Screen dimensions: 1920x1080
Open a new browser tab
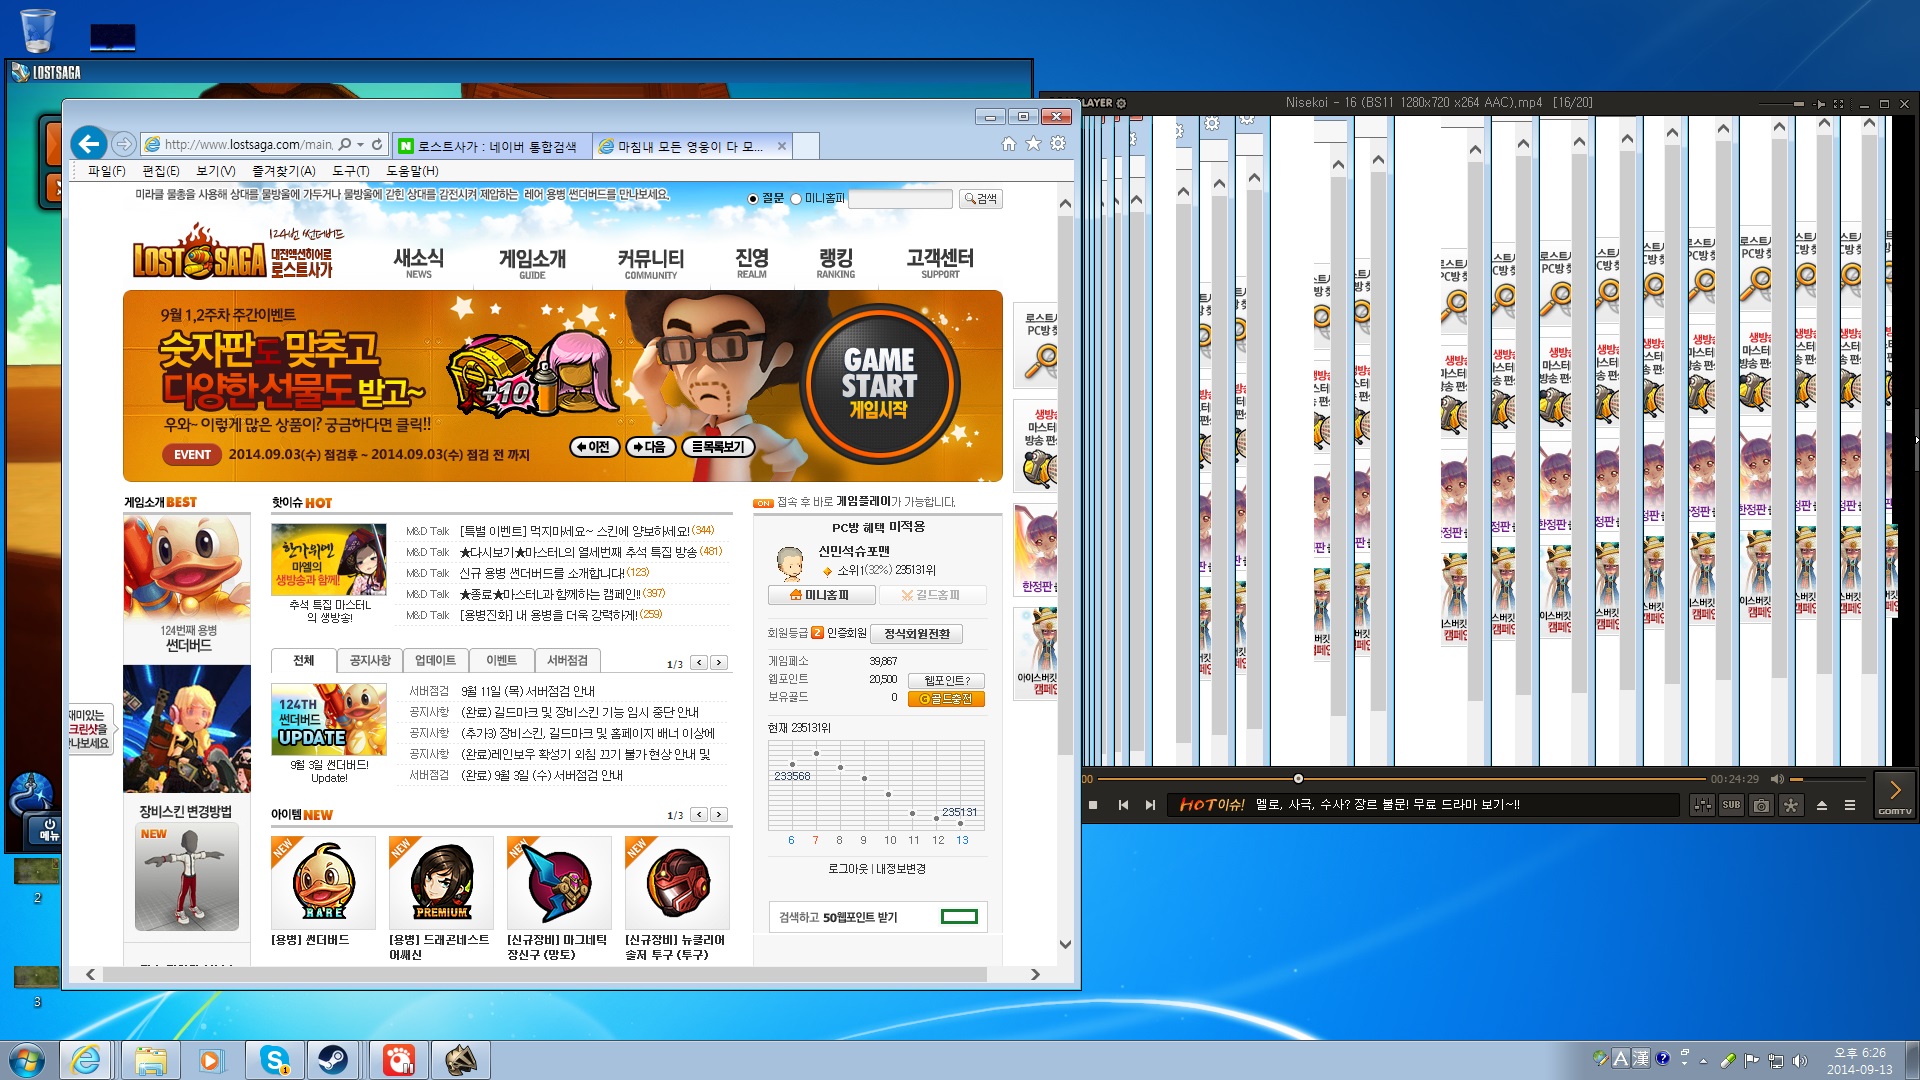tap(806, 146)
